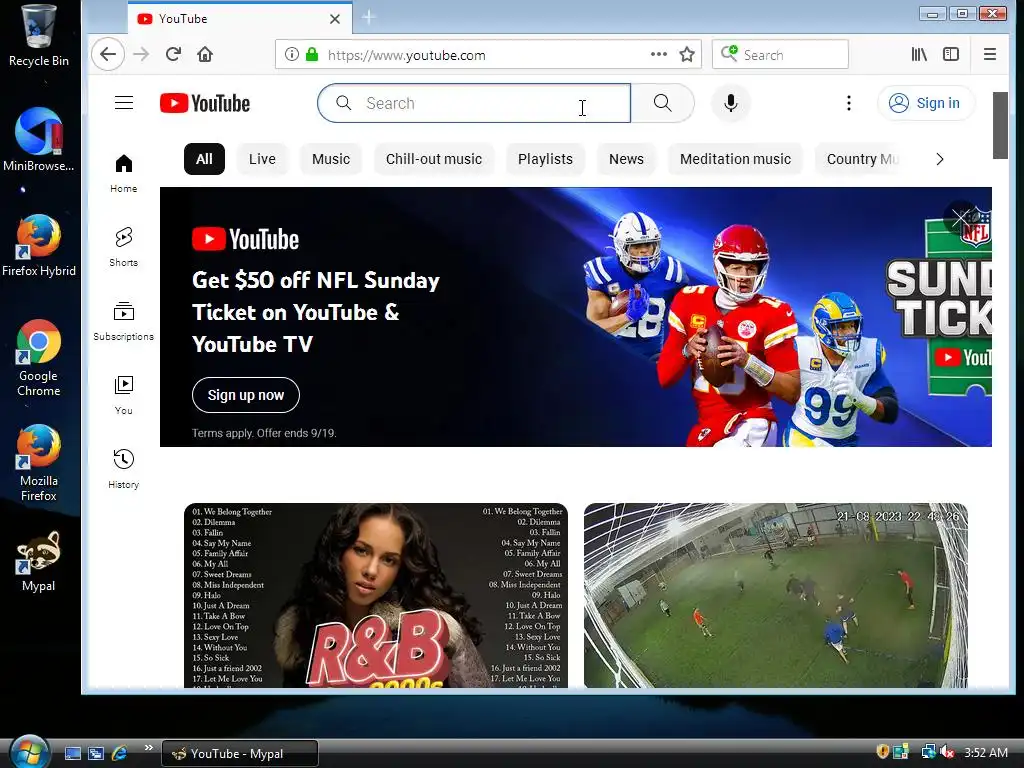
Task: Open Shorts in YouTube sidebar
Action: pyautogui.click(x=123, y=247)
